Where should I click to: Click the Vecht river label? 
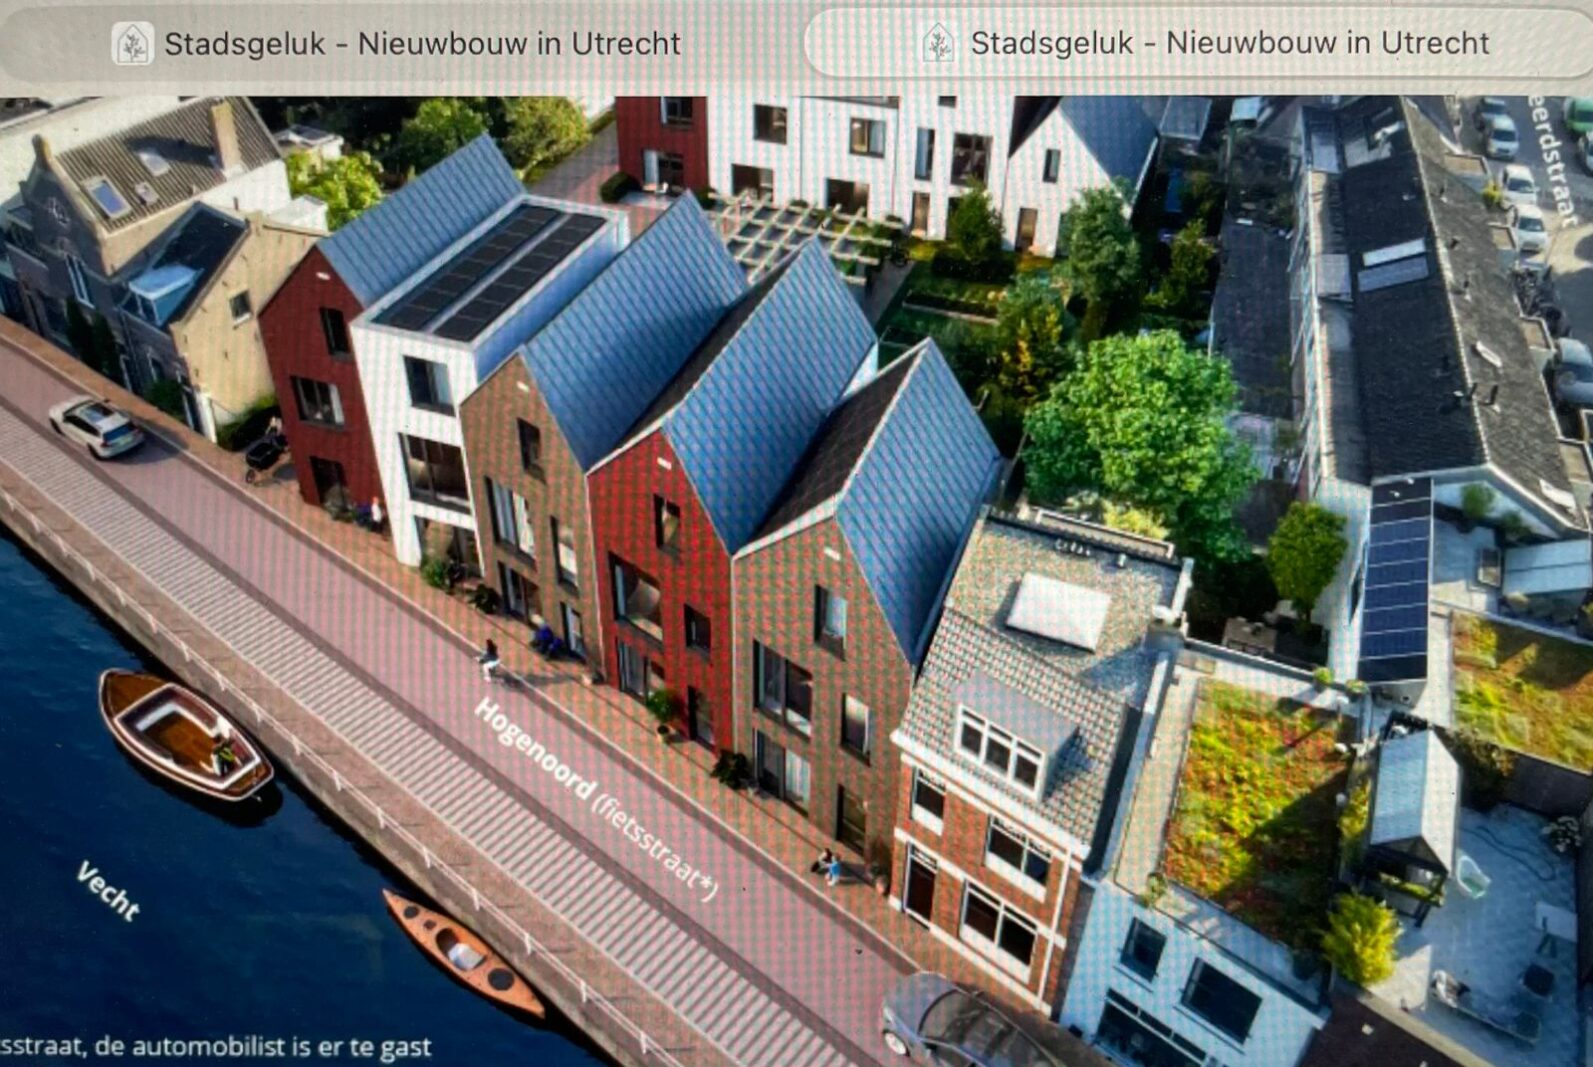[108, 890]
